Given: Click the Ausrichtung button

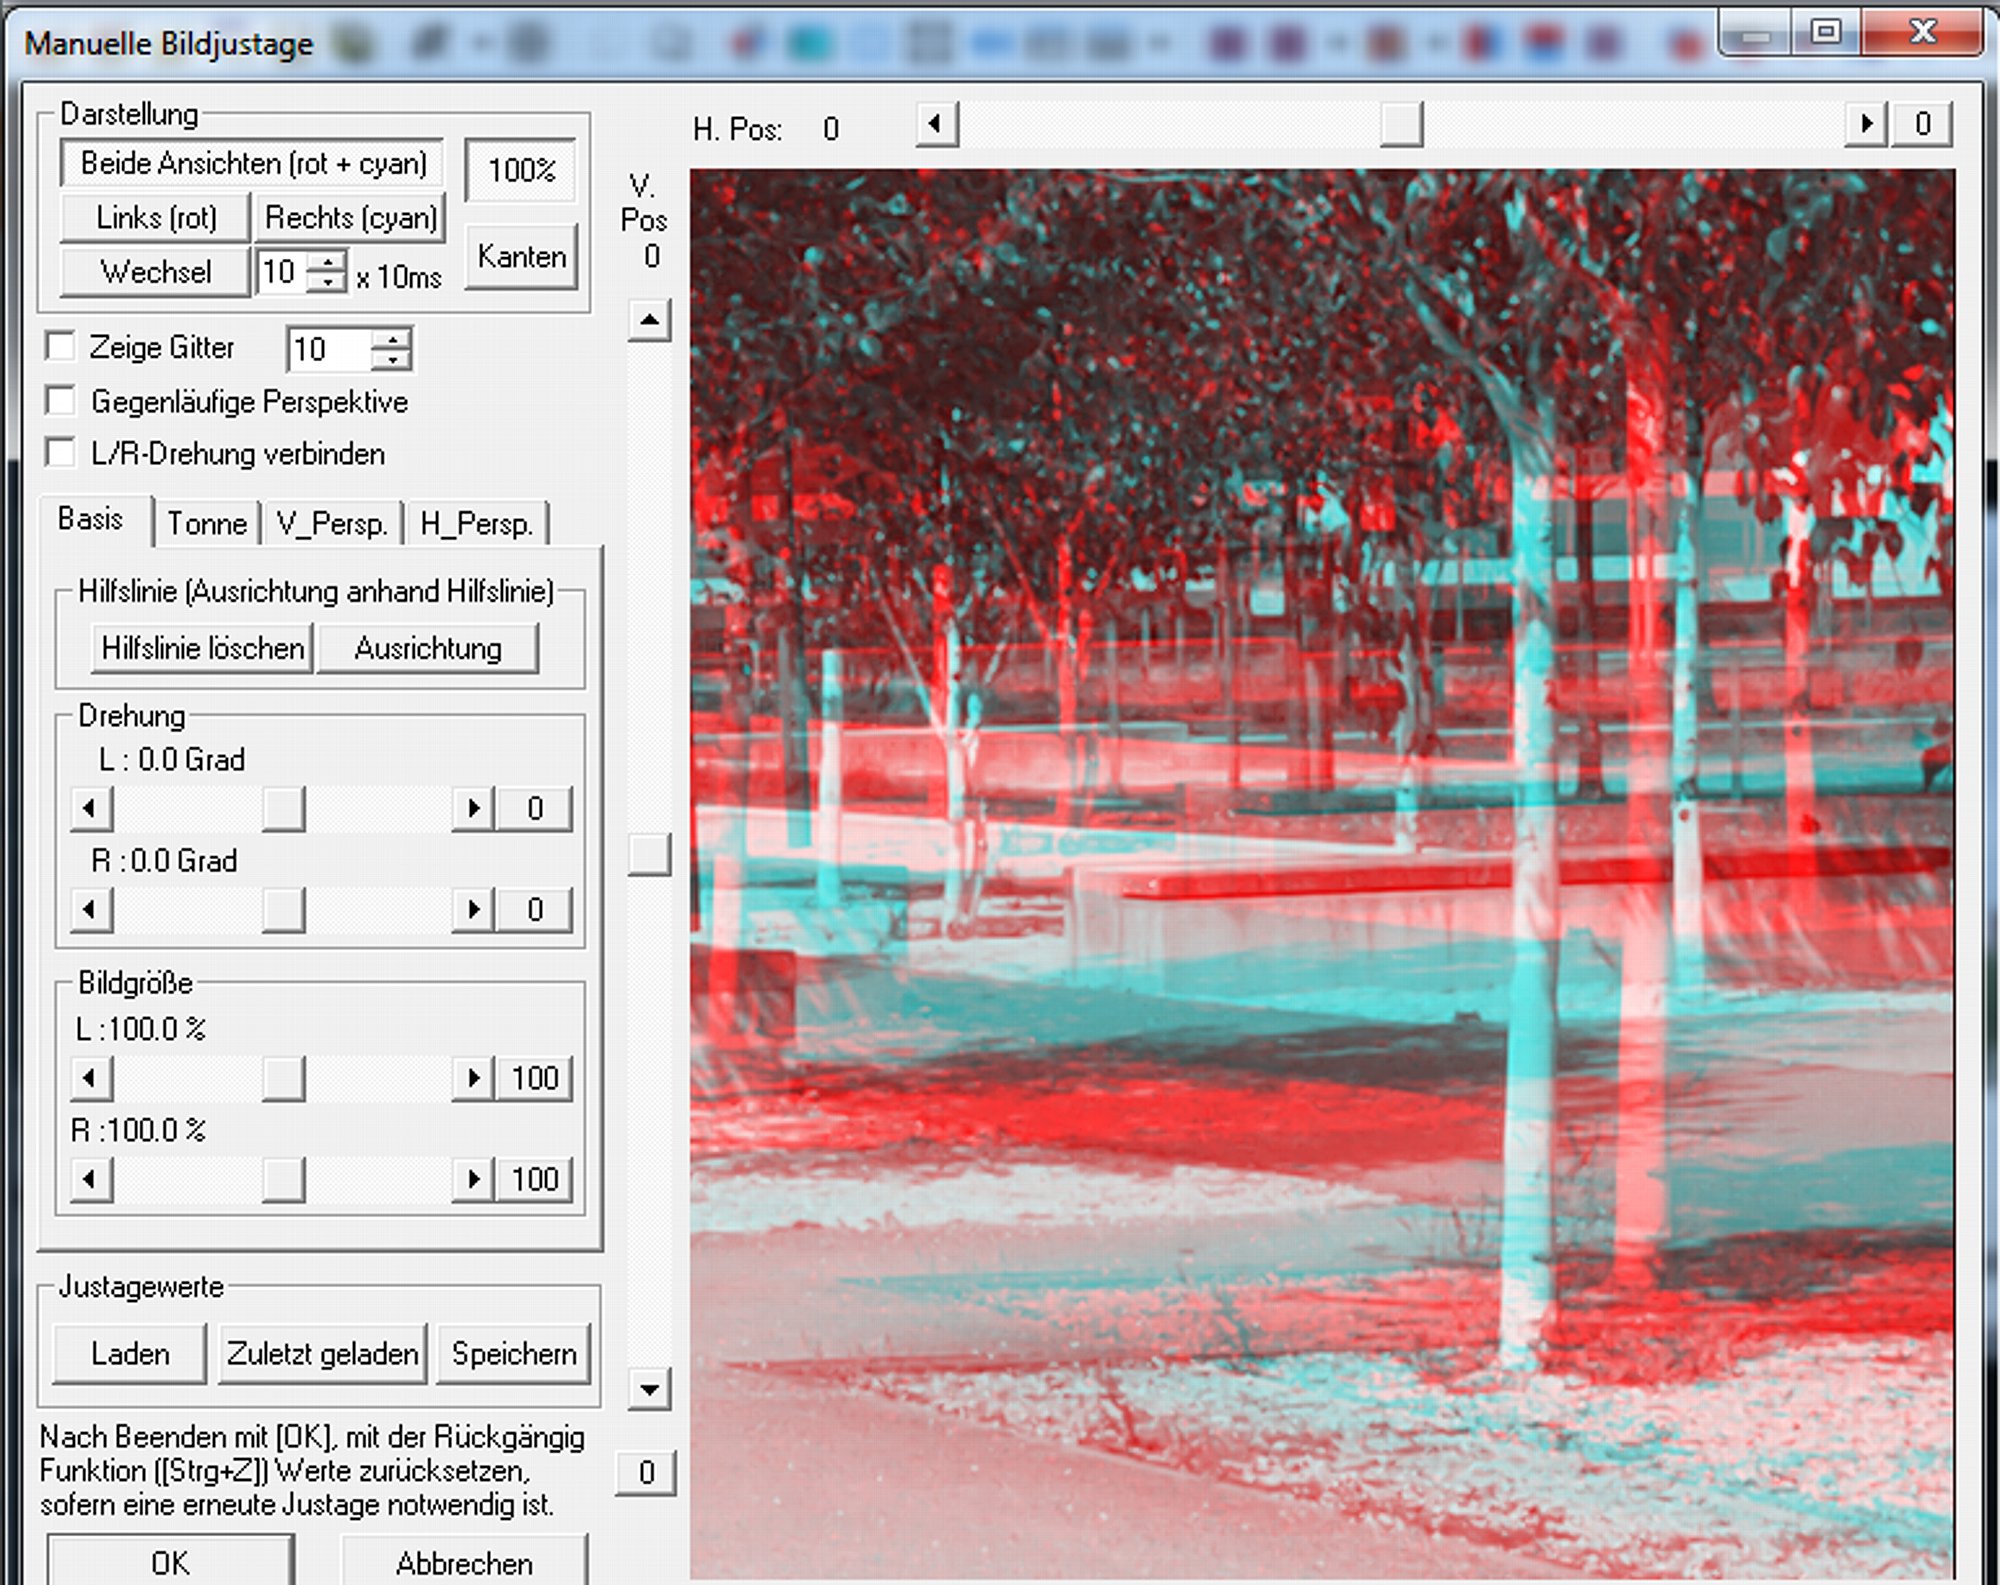Looking at the screenshot, I should point(428,648).
